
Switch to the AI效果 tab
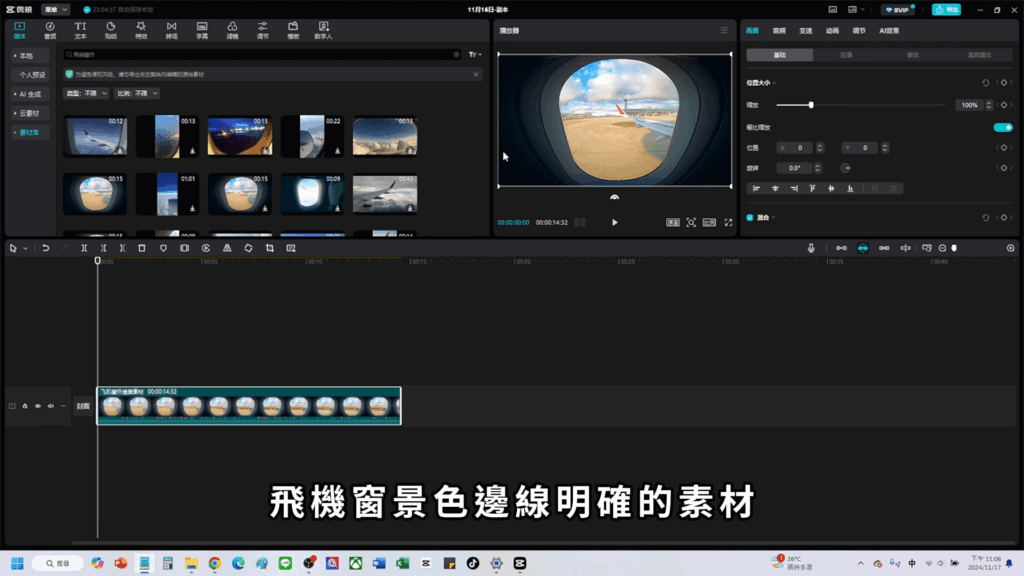click(x=889, y=31)
